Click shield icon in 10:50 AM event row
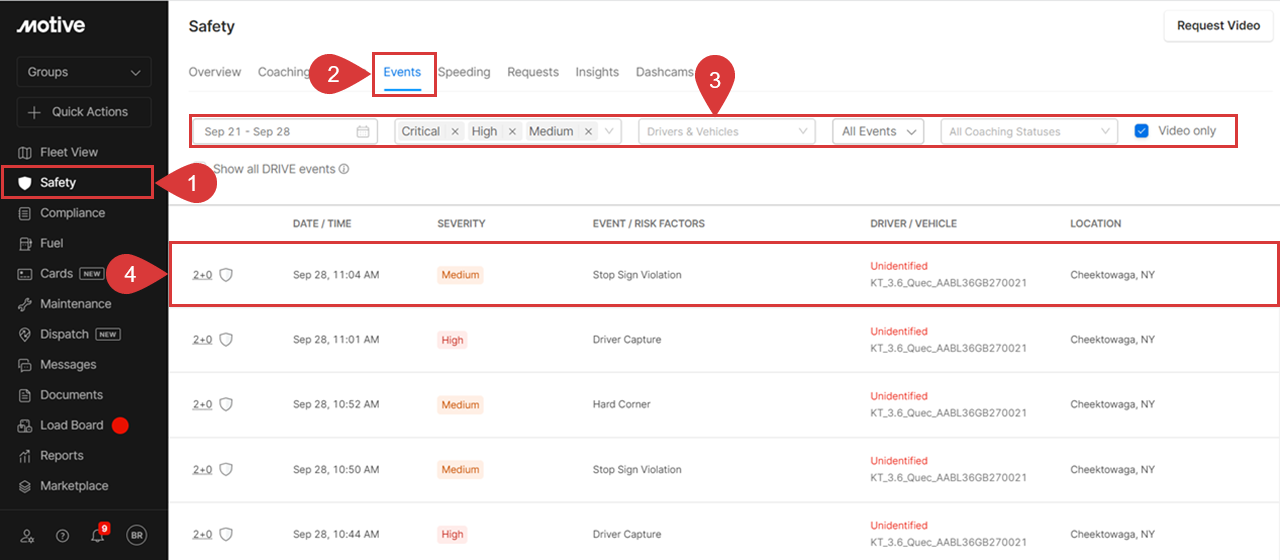Image resolution: width=1280 pixels, height=560 pixels. pyautogui.click(x=226, y=469)
